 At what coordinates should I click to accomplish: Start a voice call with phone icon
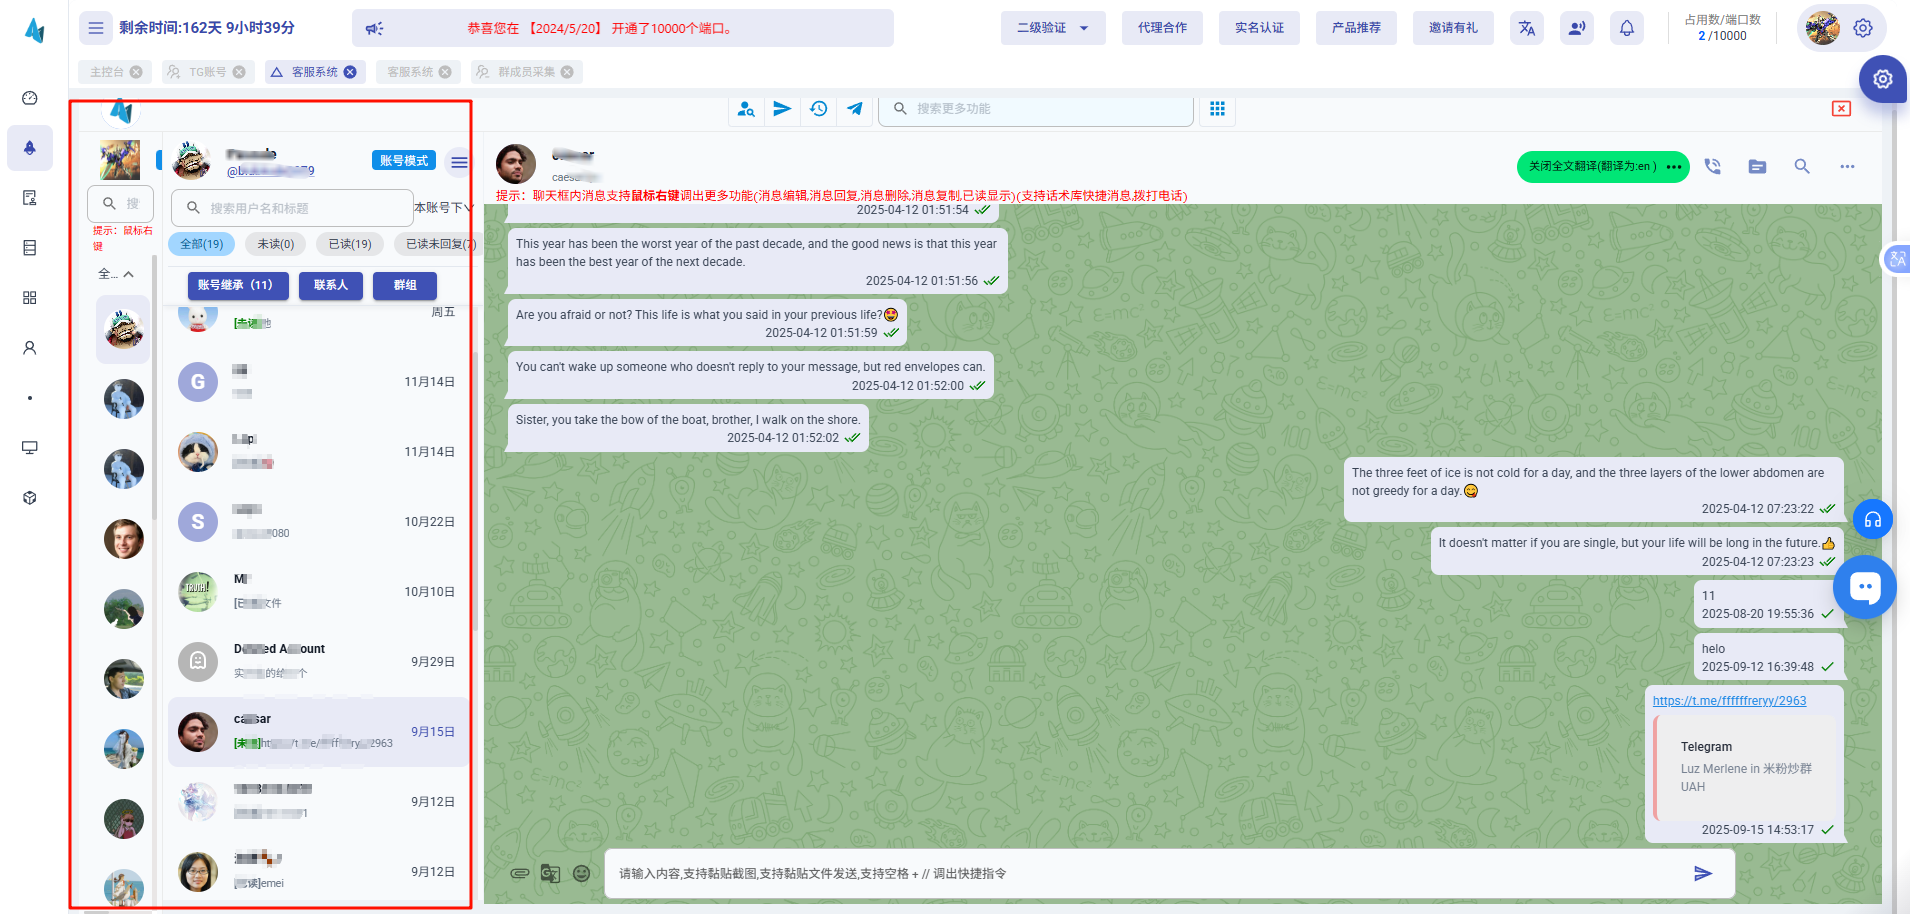click(x=1712, y=167)
